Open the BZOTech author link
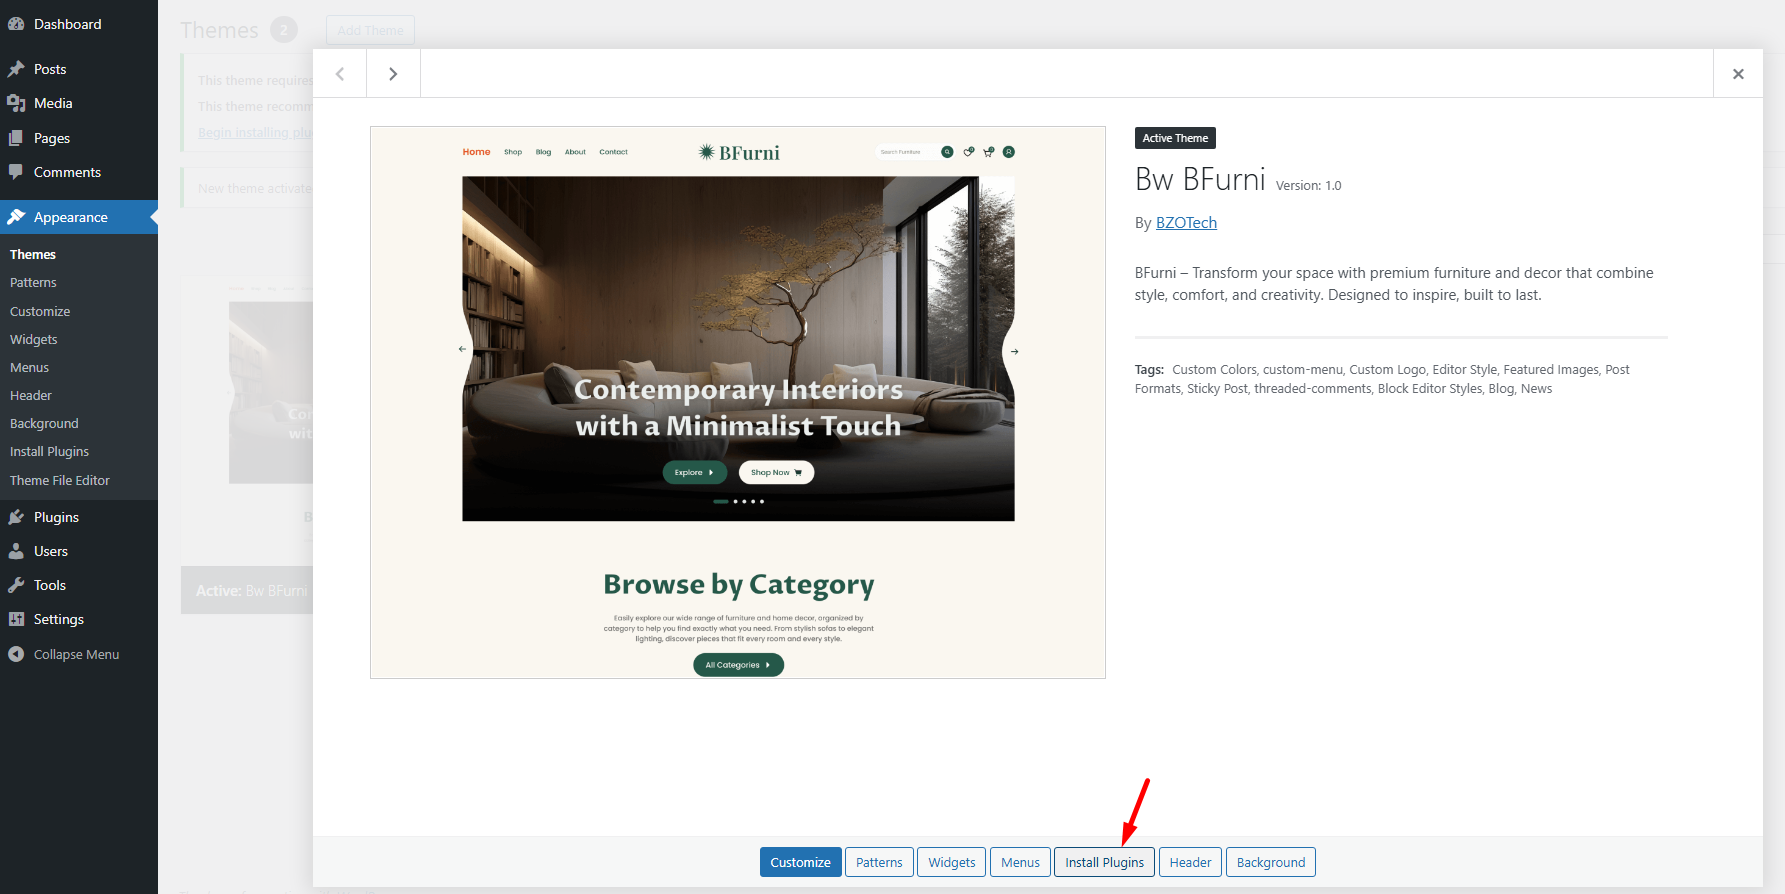The width and height of the screenshot is (1785, 894). (1186, 223)
